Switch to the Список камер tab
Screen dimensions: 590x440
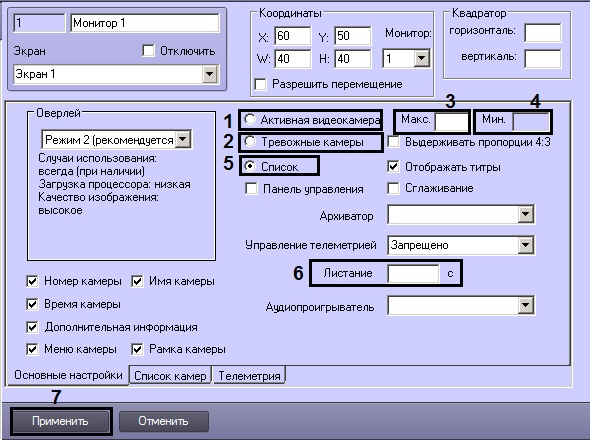click(x=170, y=376)
